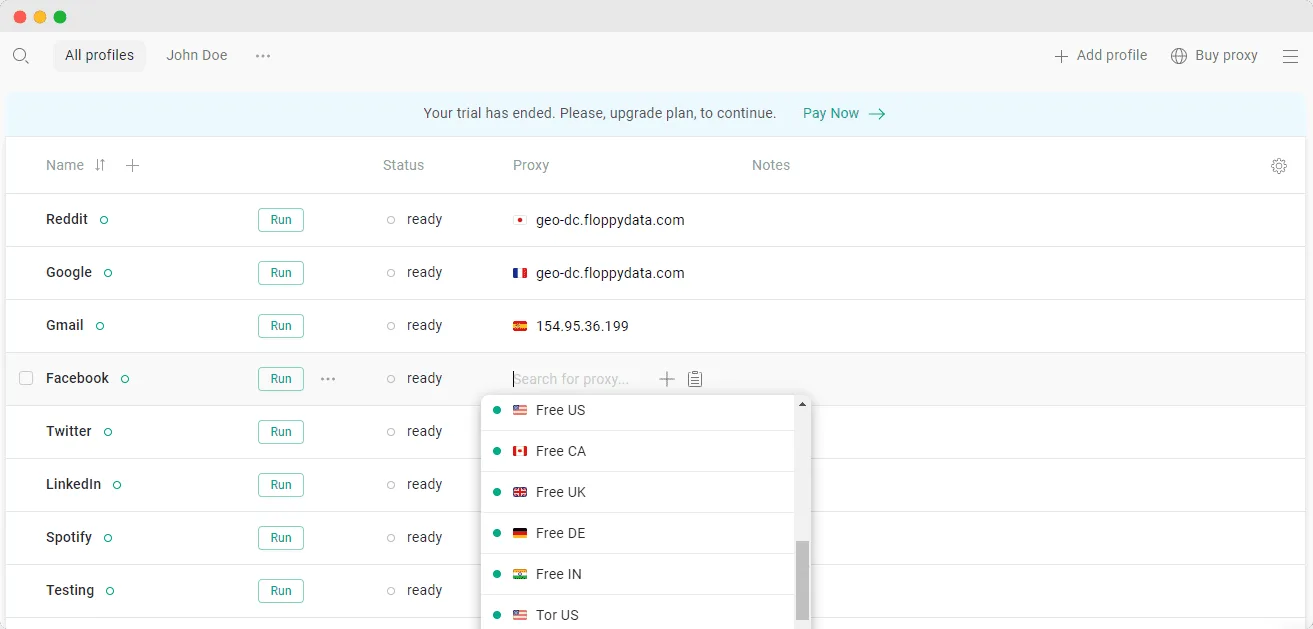Run the Twitter profile
This screenshot has height=629, width=1313.
coord(281,432)
